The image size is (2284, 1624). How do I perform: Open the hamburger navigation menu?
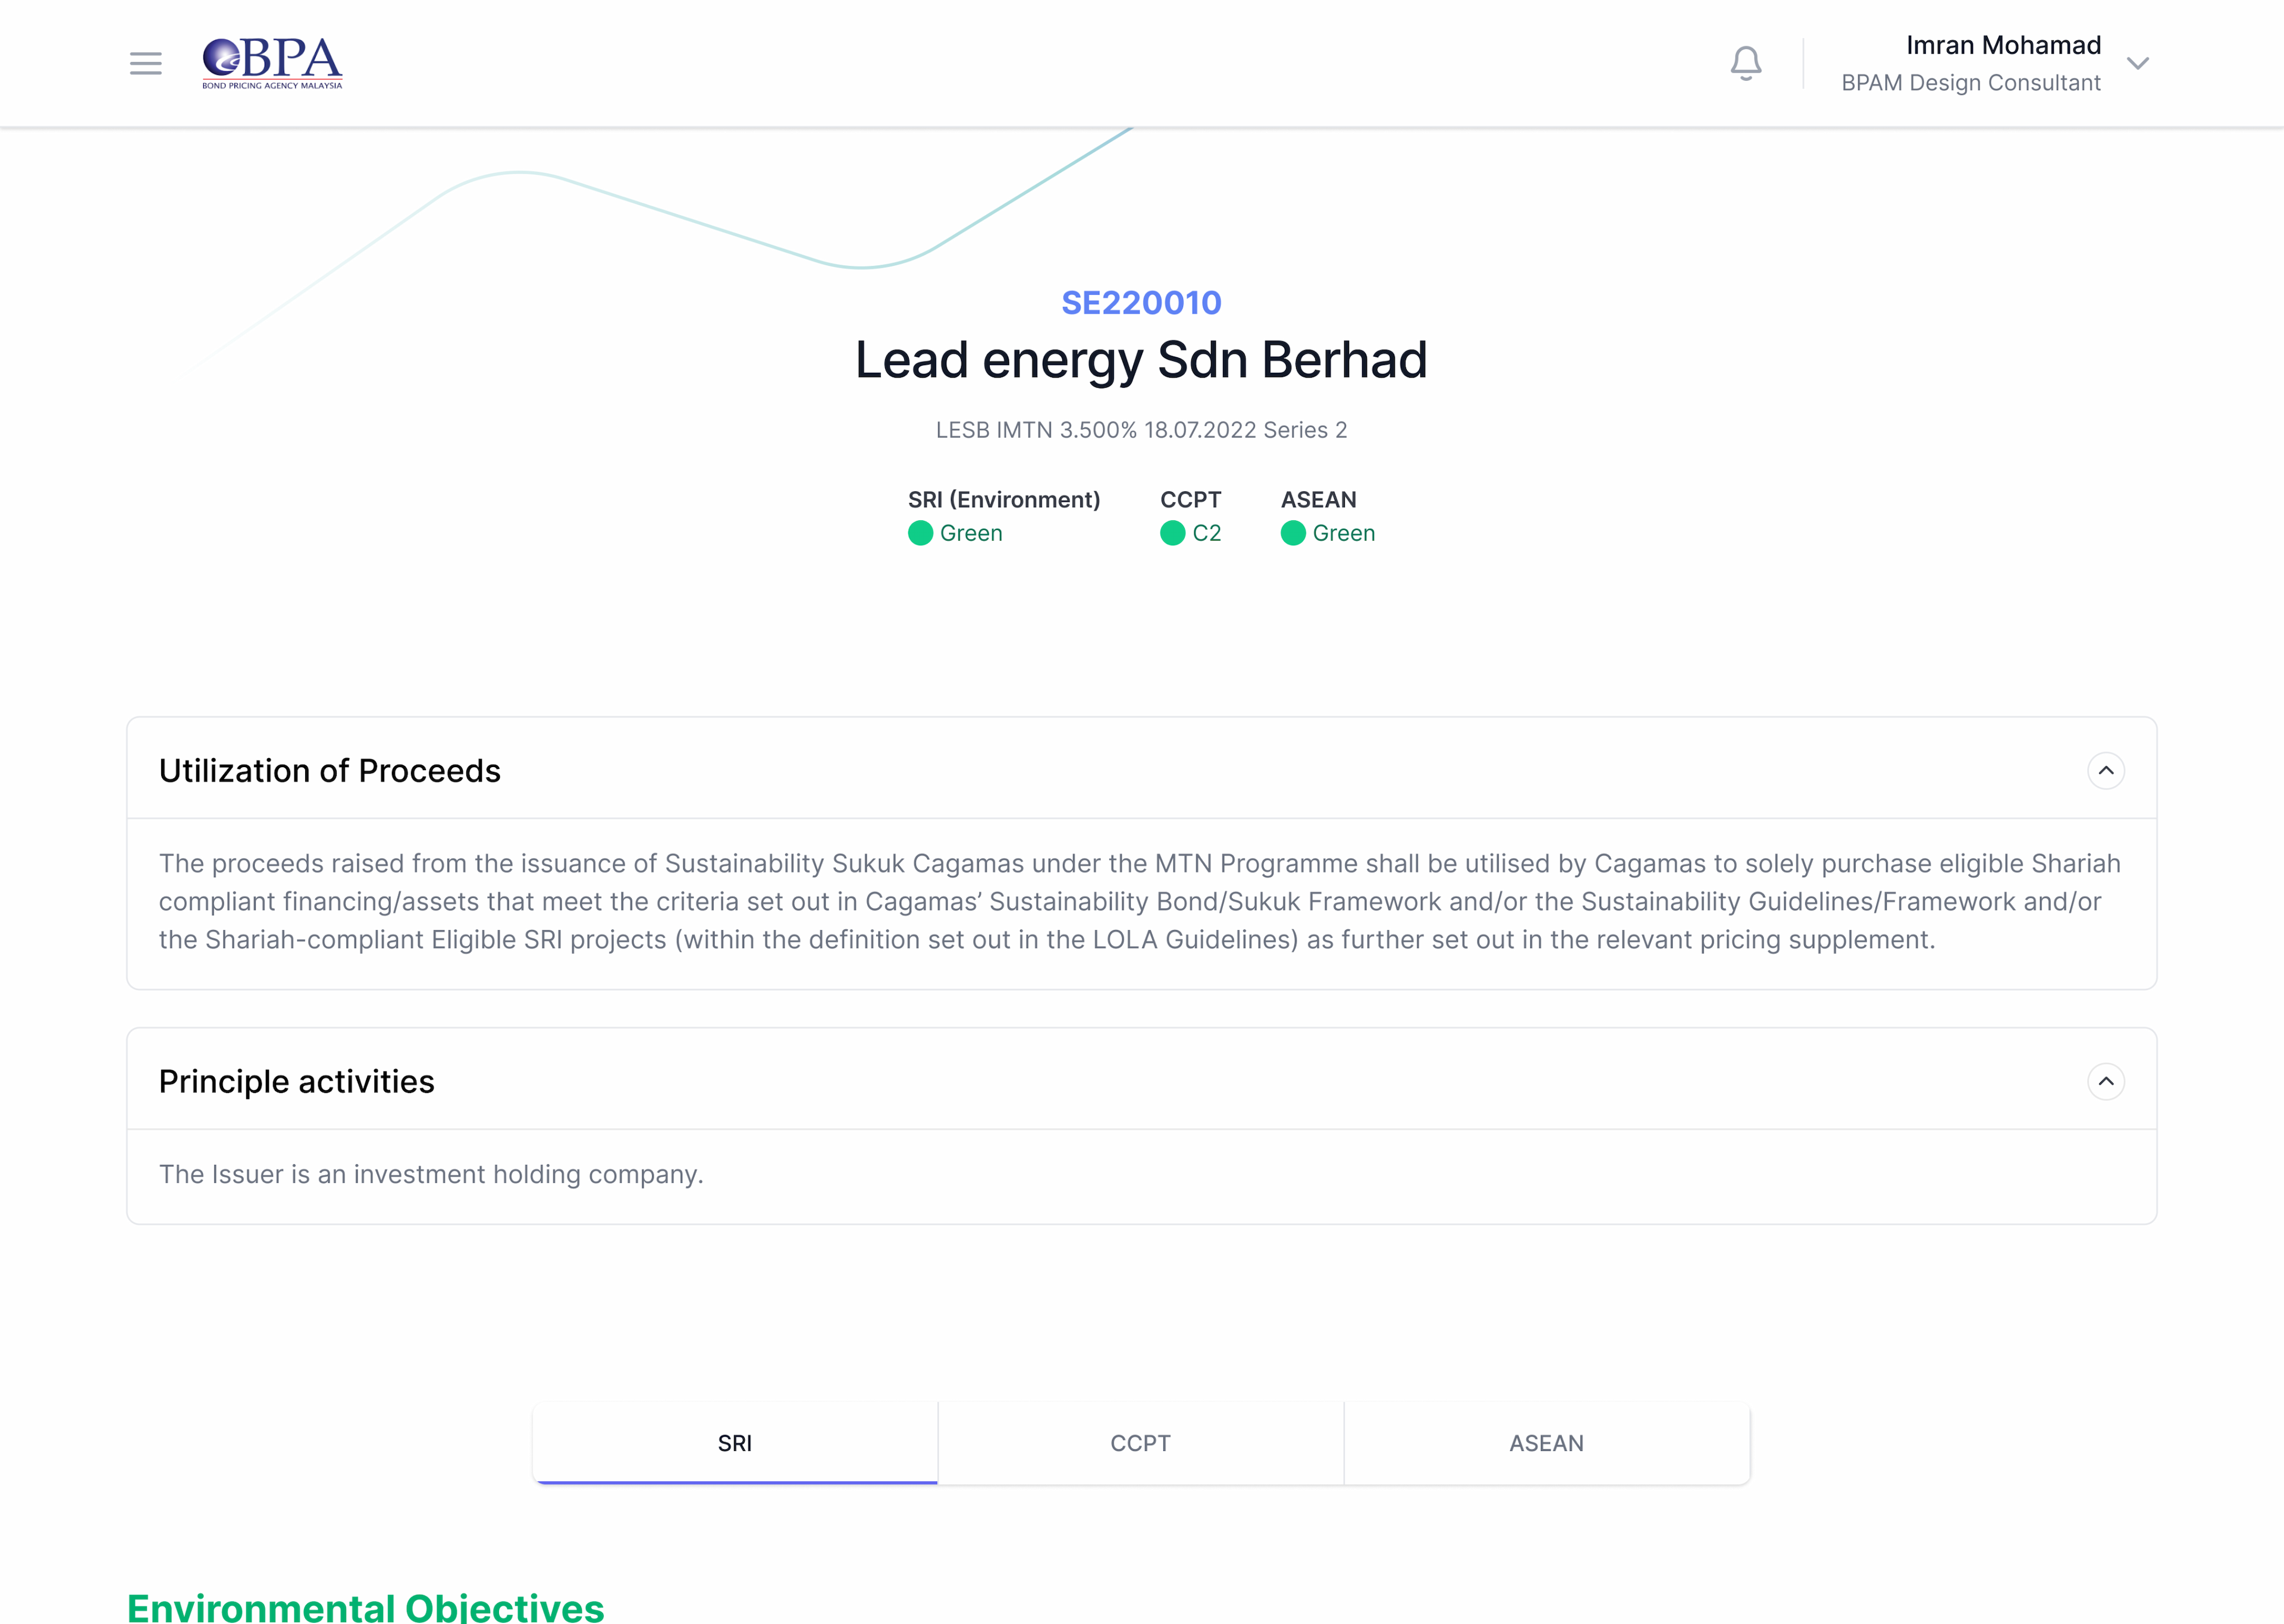point(146,63)
